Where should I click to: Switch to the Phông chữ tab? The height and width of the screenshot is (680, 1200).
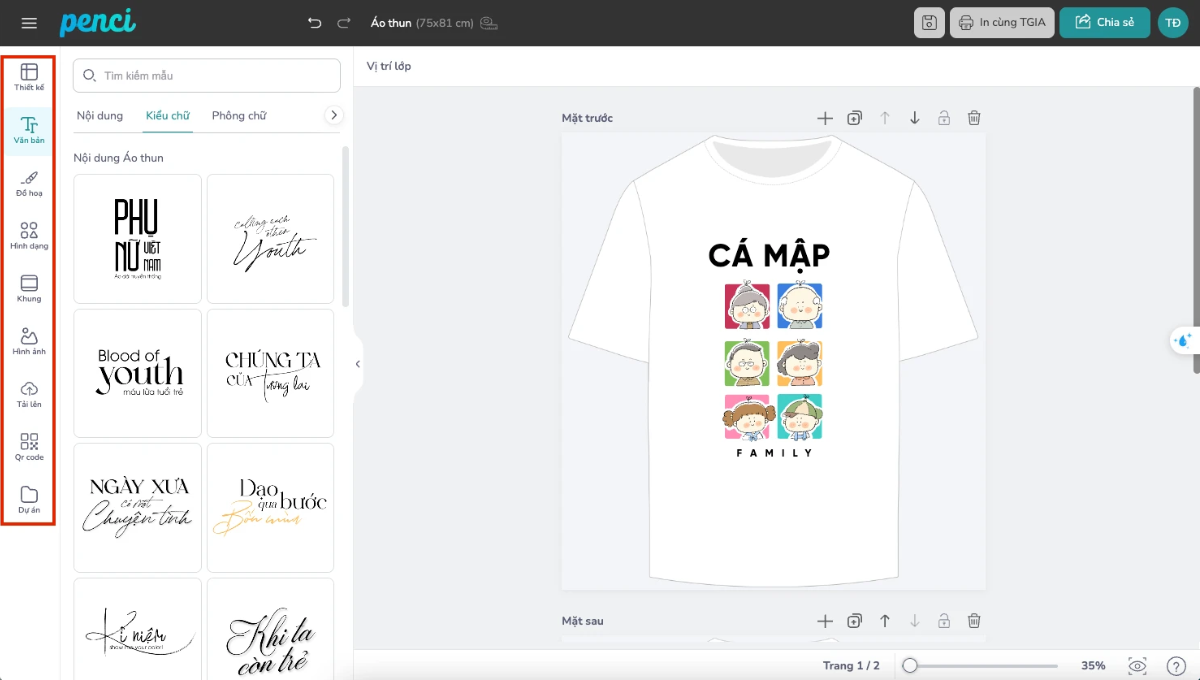(239, 116)
